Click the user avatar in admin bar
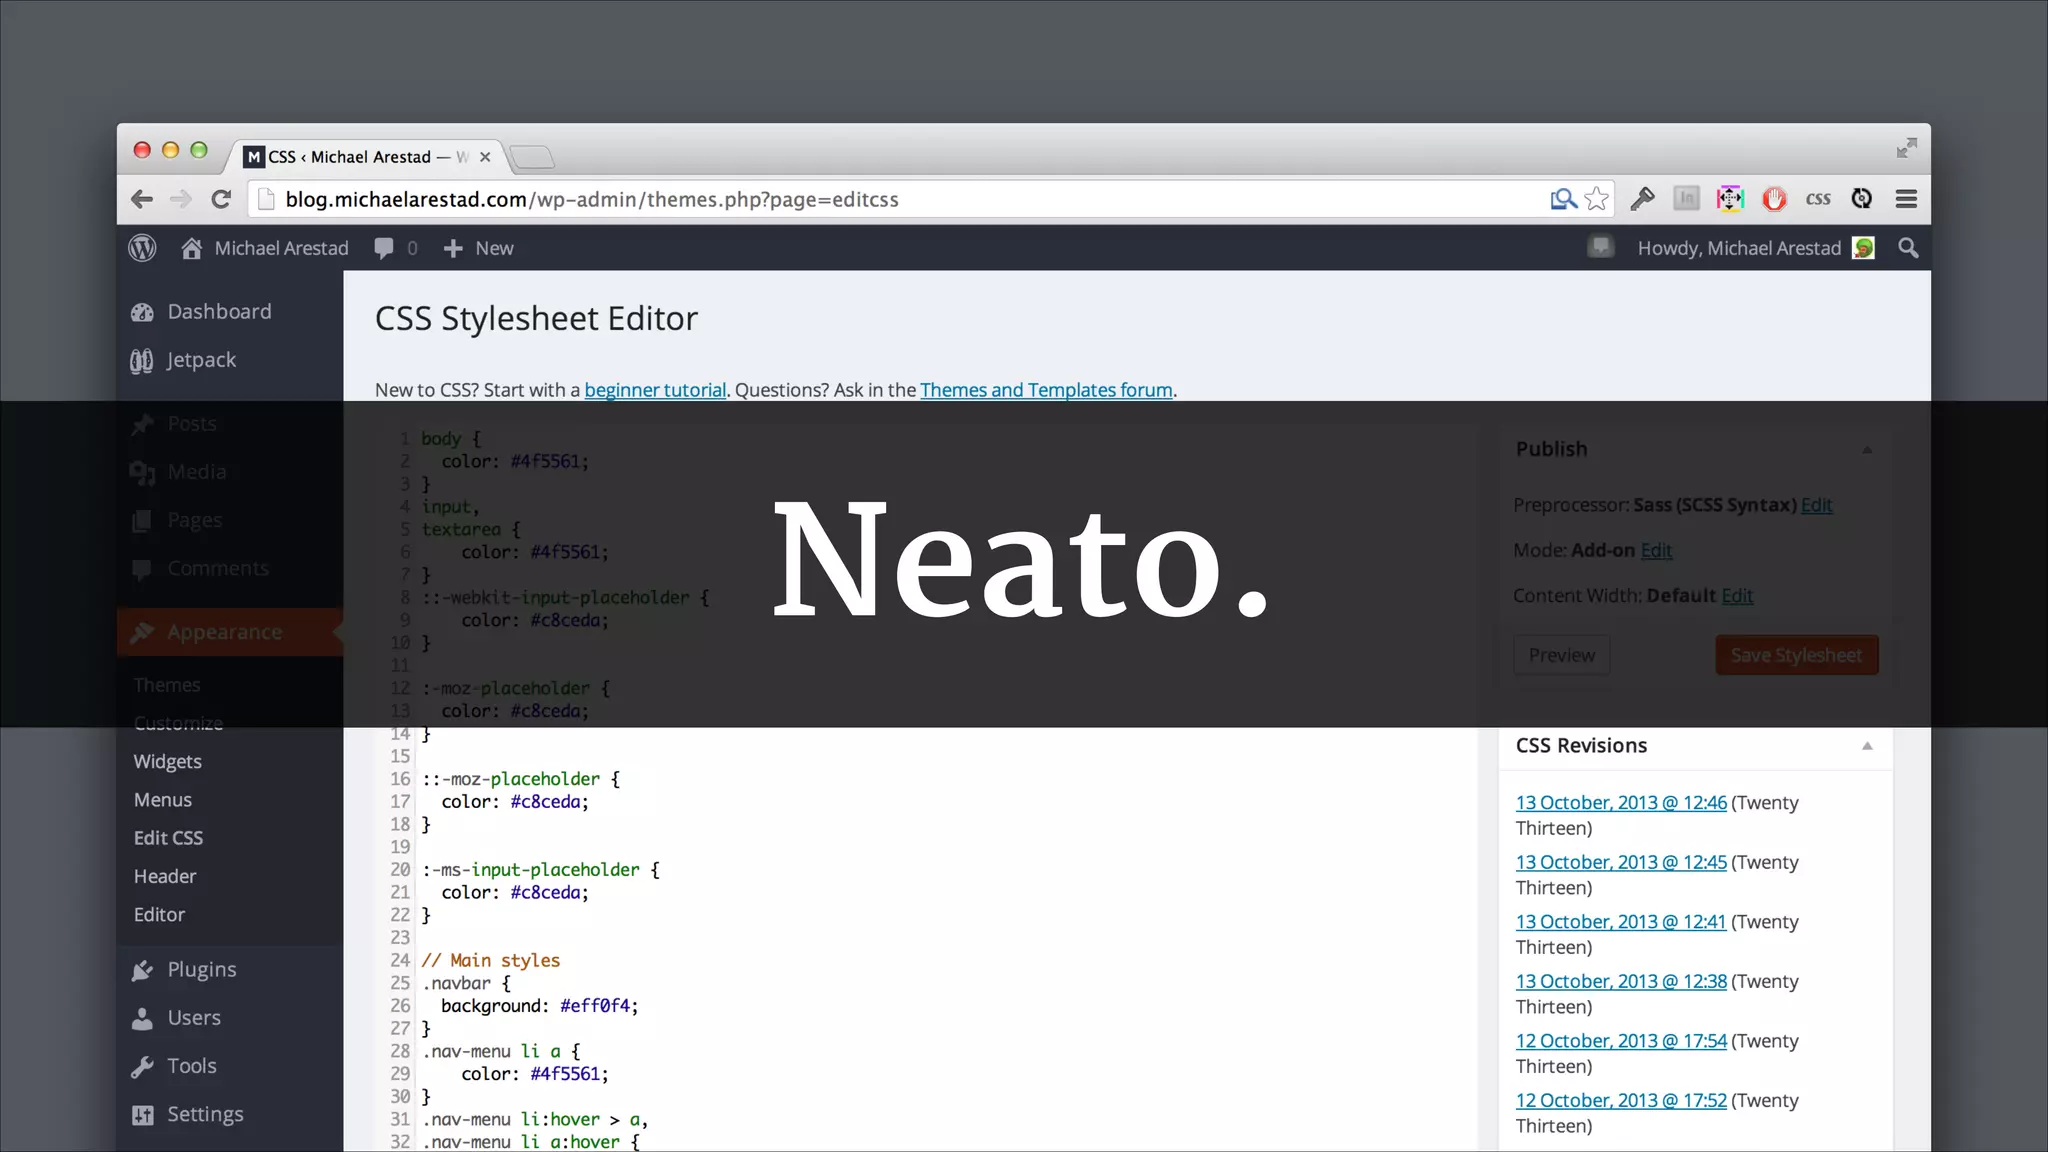 (1864, 248)
